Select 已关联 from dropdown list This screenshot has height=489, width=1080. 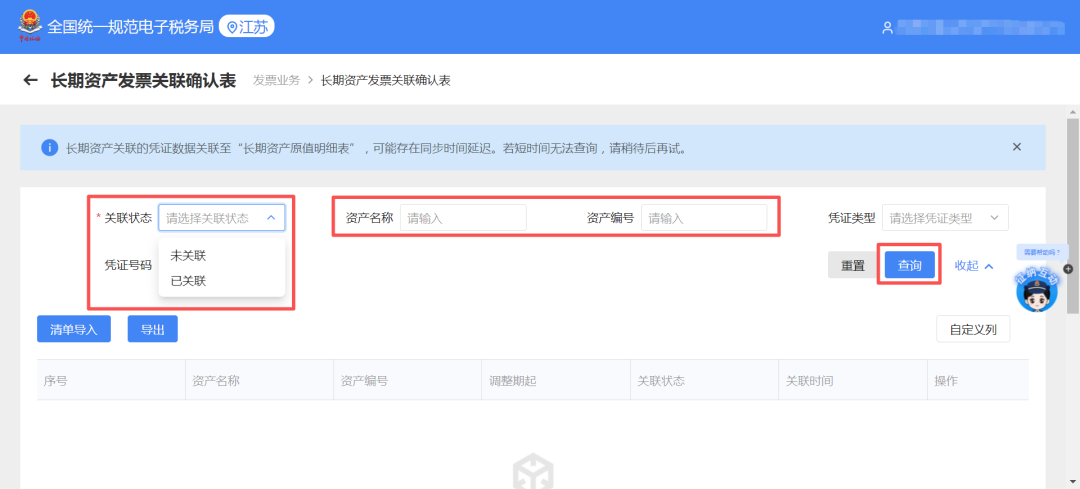coord(188,281)
